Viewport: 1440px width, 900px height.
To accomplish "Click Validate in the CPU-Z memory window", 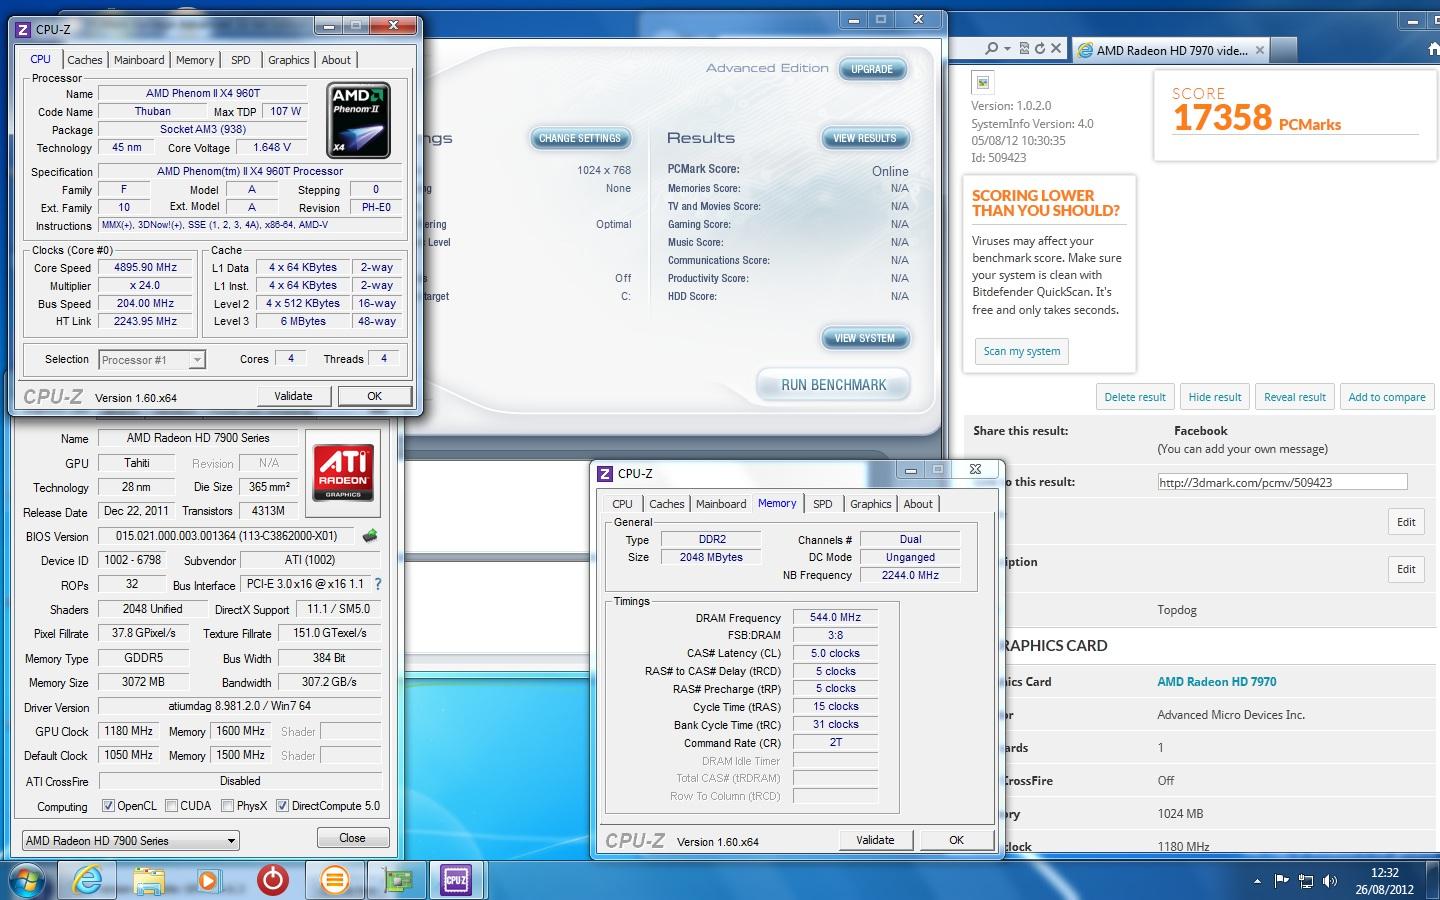I will 875,840.
